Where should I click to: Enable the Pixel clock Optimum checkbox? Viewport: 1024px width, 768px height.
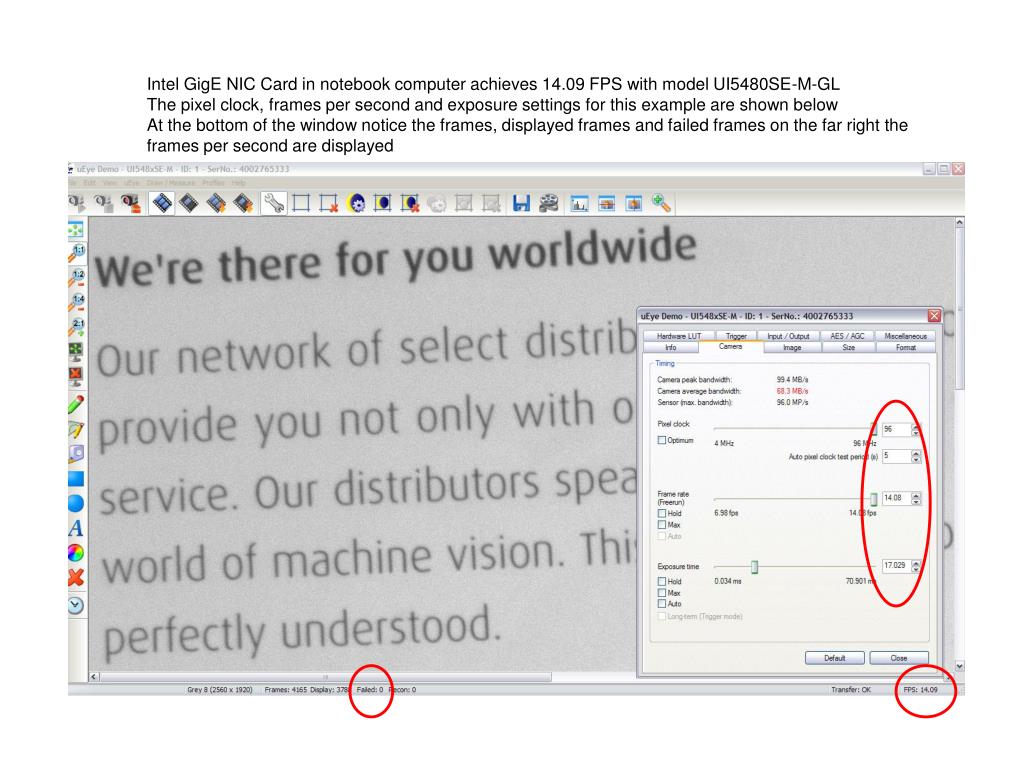coord(662,440)
